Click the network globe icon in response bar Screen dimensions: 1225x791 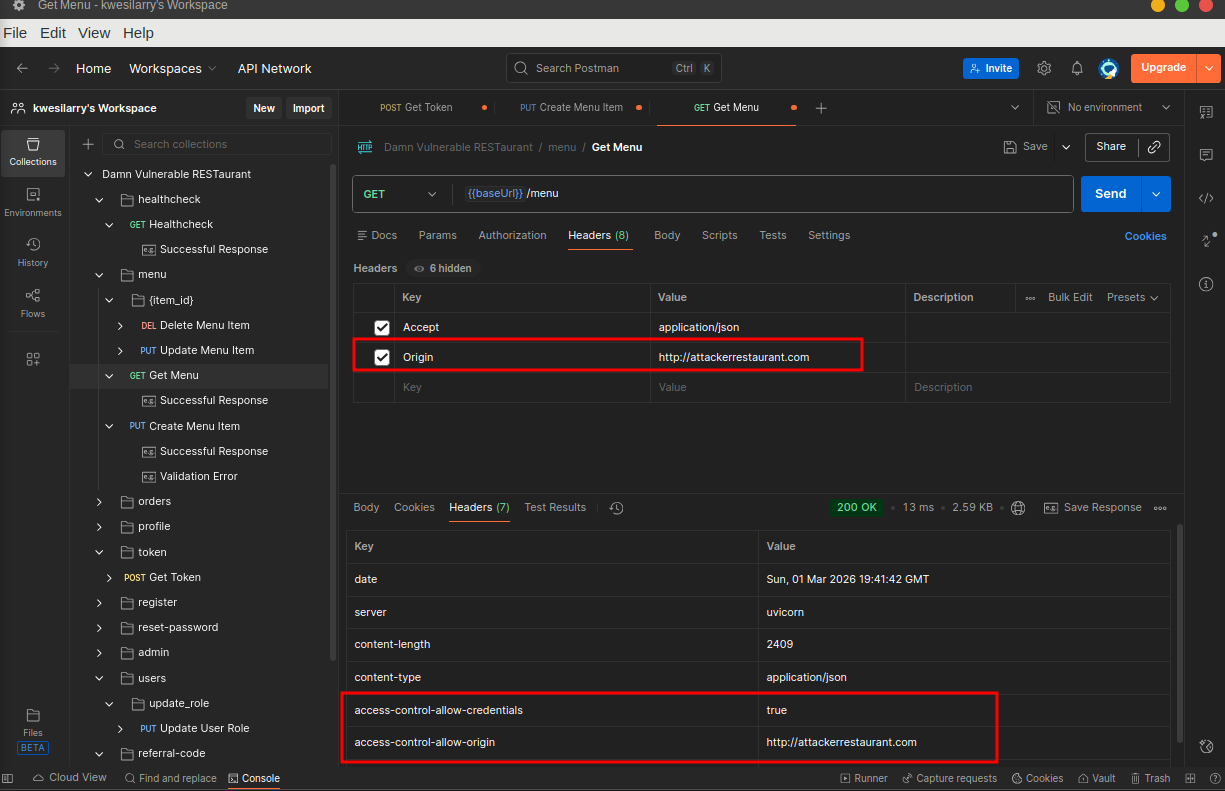click(x=1018, y=508)
